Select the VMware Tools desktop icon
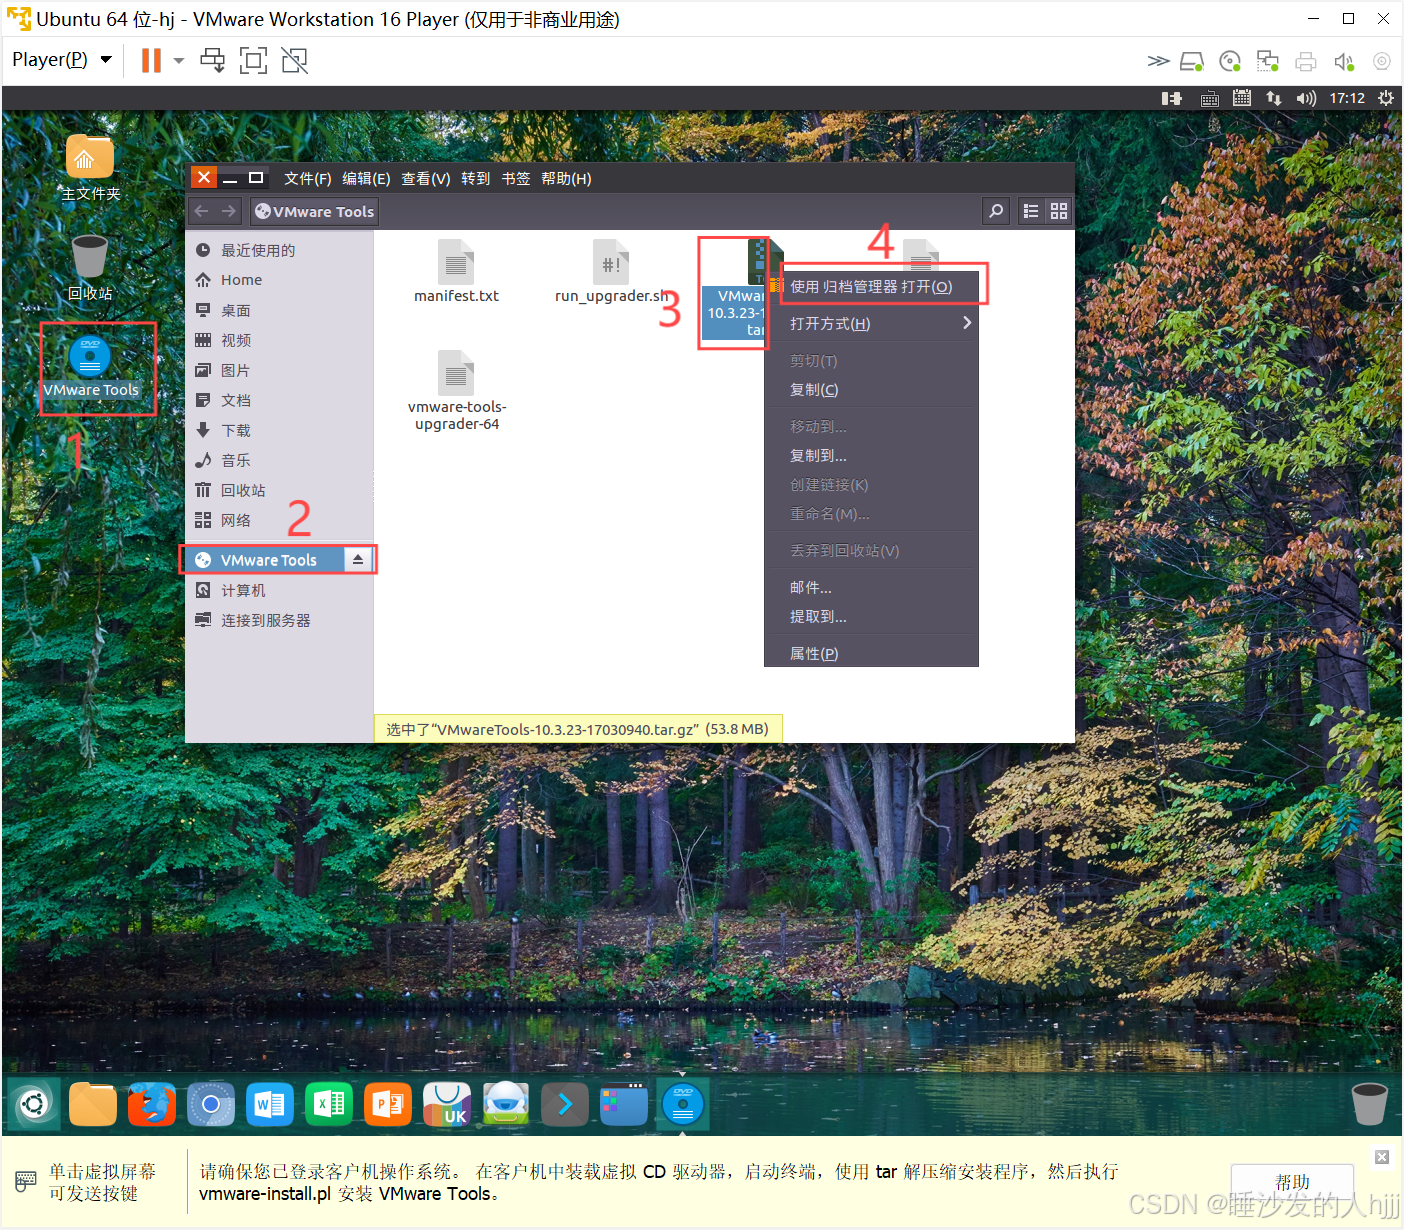Viewport: 1404px width, 1230px height. click(x=90, y=367)
